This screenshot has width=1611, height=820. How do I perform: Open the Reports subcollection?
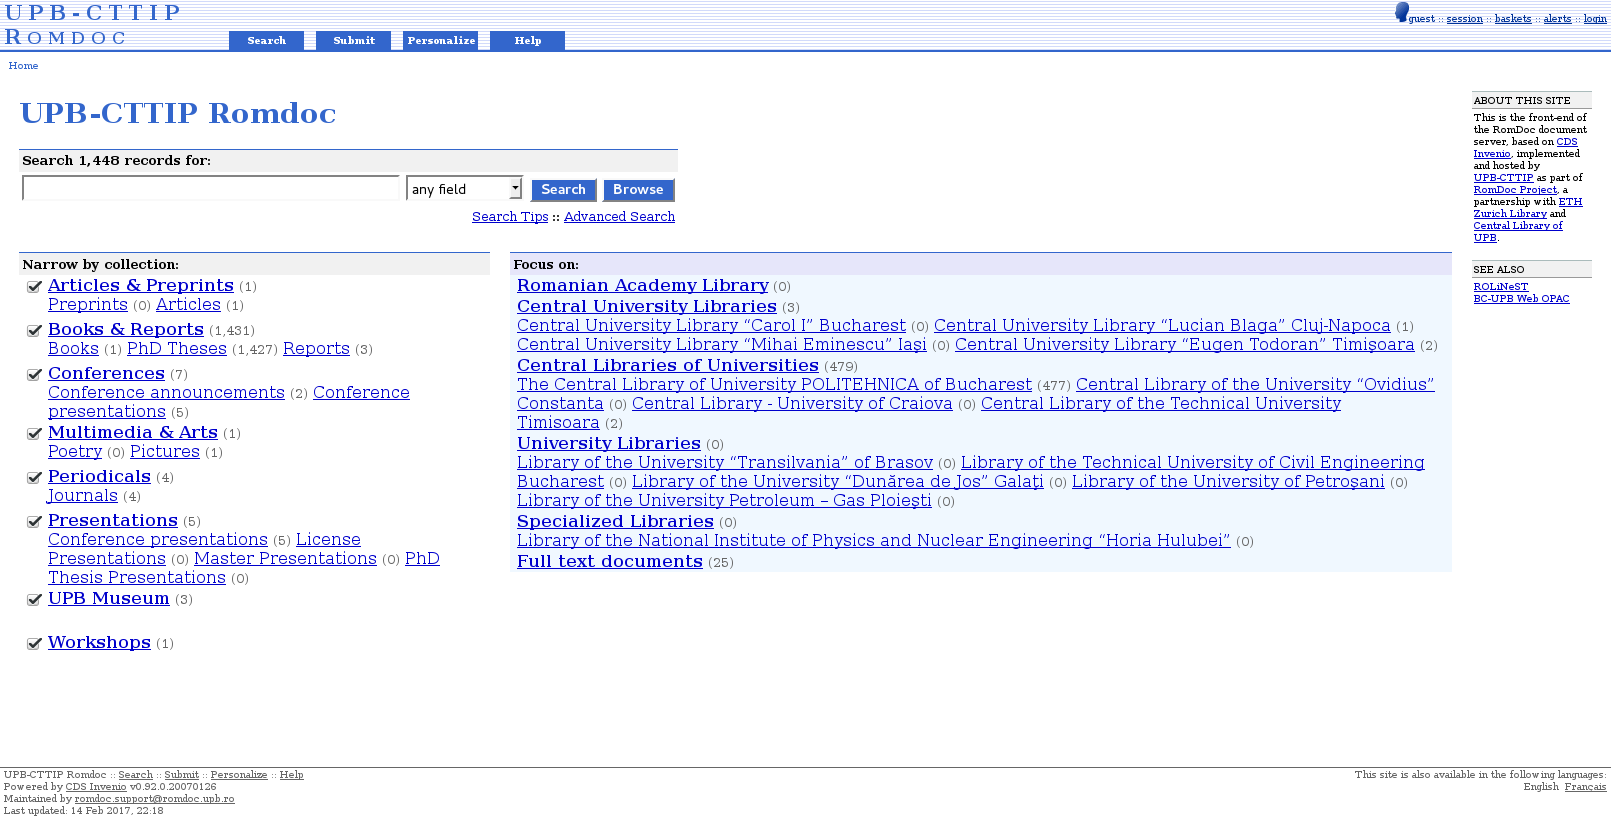316,349
